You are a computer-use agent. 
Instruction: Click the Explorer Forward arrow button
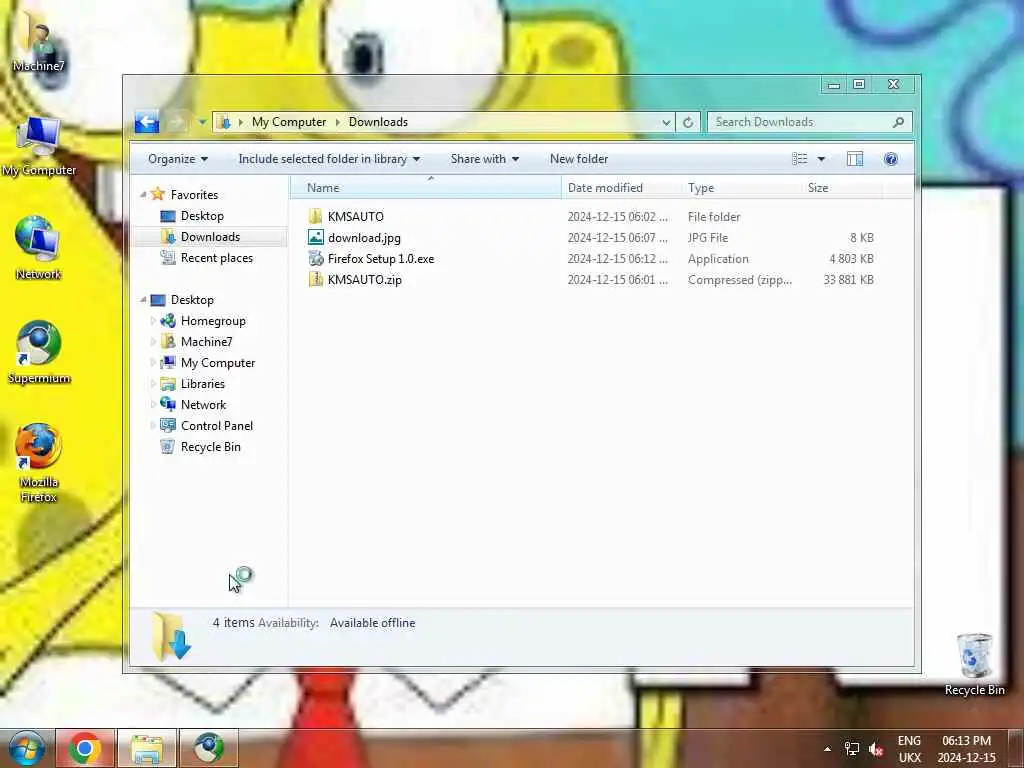(x=176, y=122)
